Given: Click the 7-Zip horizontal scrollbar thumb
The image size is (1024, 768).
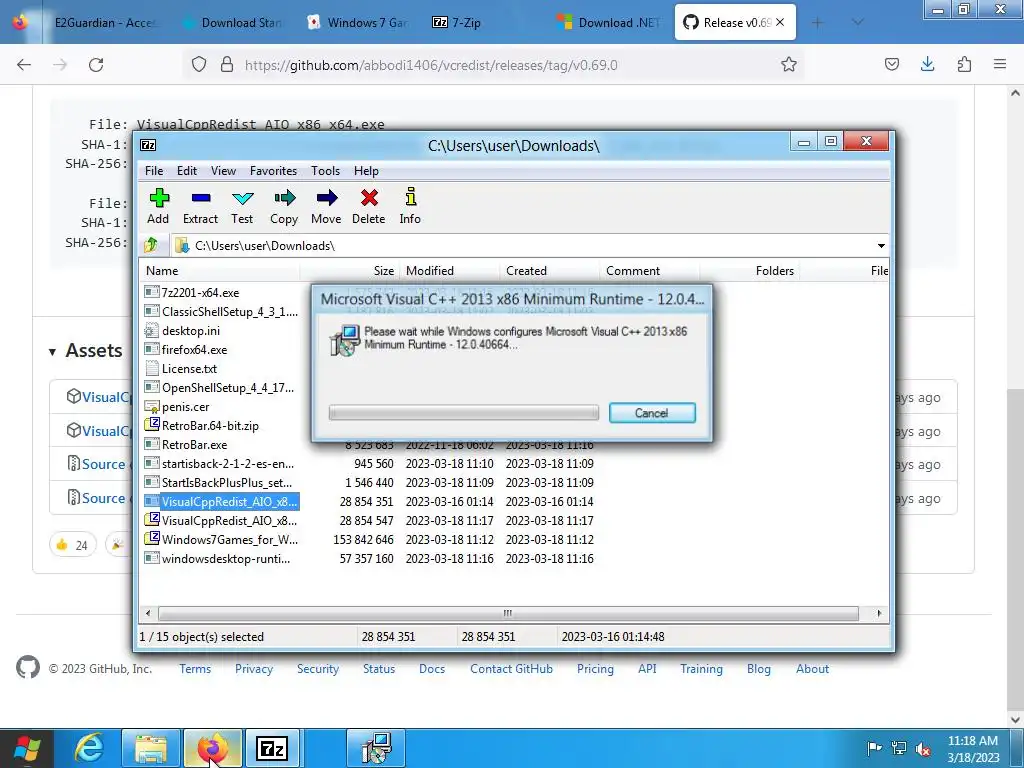Looking at the screenshot, I should click(x=508, y=613).
